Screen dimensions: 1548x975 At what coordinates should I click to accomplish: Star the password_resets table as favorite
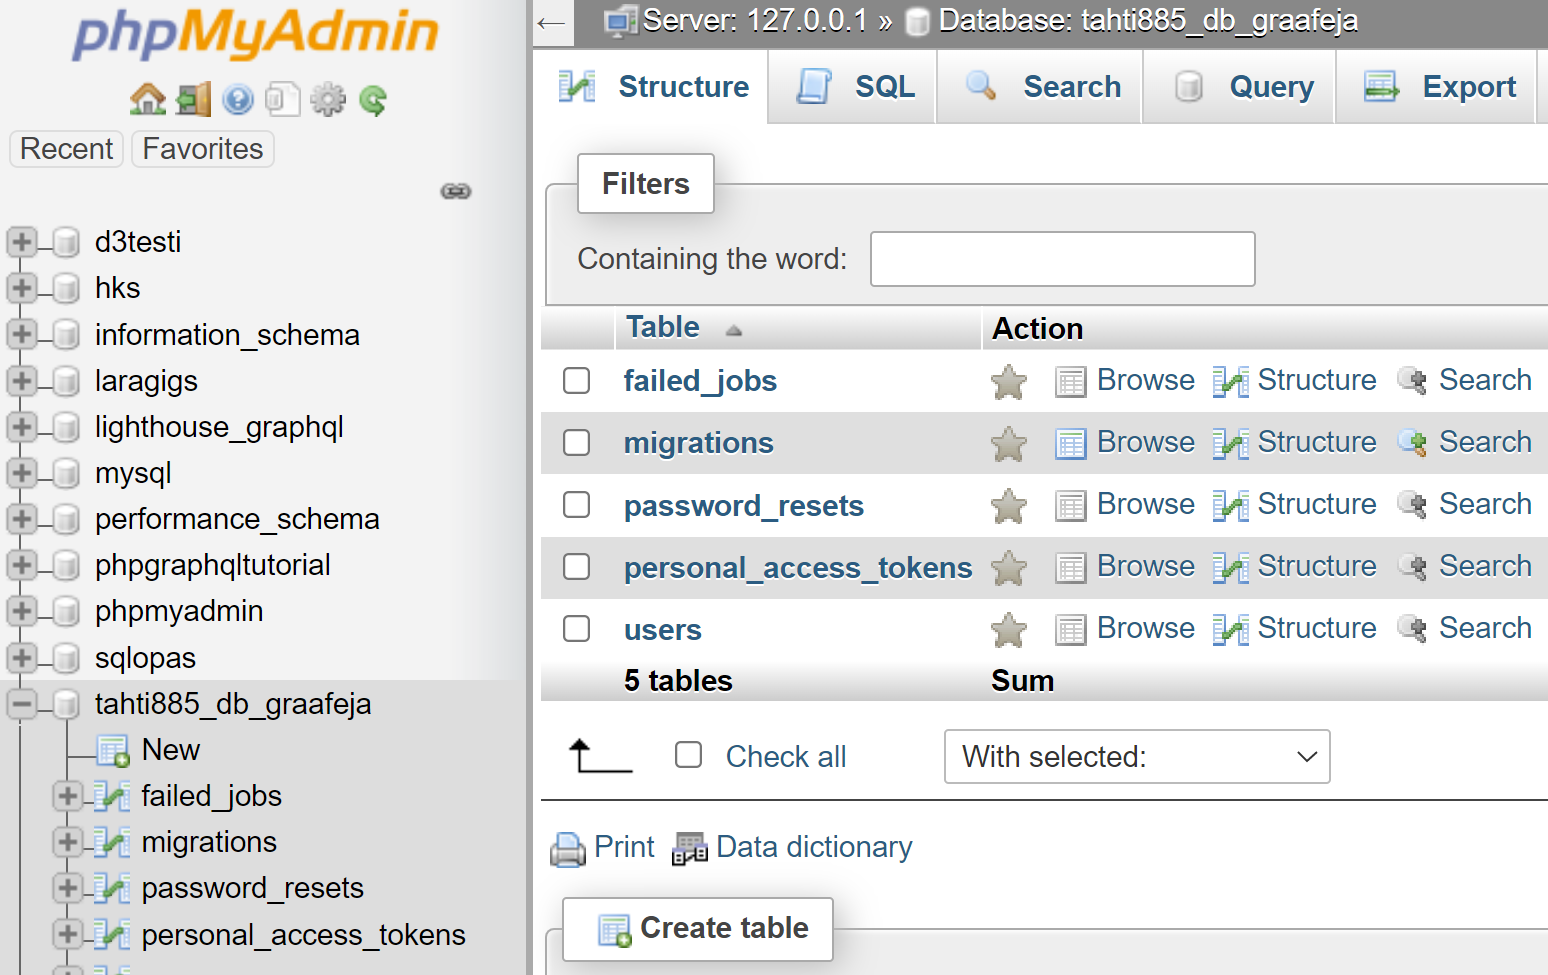(x=1009, y=505)
